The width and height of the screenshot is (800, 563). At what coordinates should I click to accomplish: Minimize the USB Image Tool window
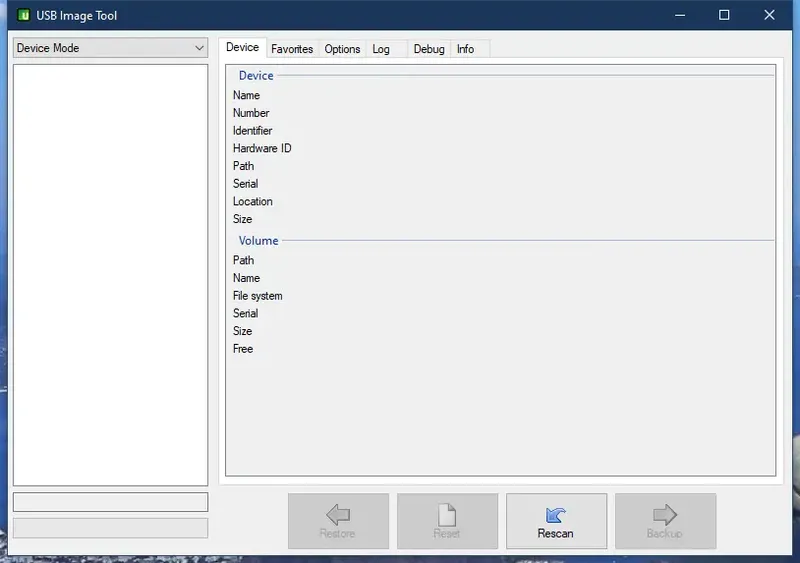[x=680, y=15]
